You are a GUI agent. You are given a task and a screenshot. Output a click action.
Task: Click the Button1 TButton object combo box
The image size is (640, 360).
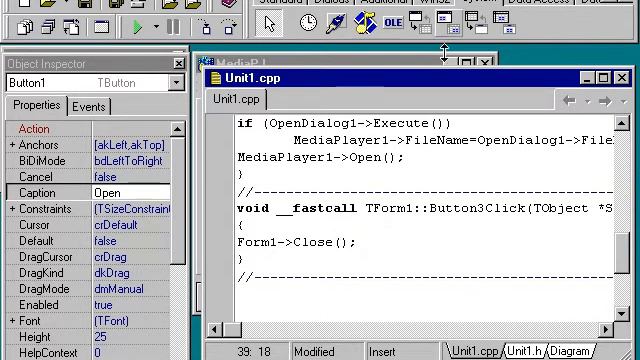point(95,82)
